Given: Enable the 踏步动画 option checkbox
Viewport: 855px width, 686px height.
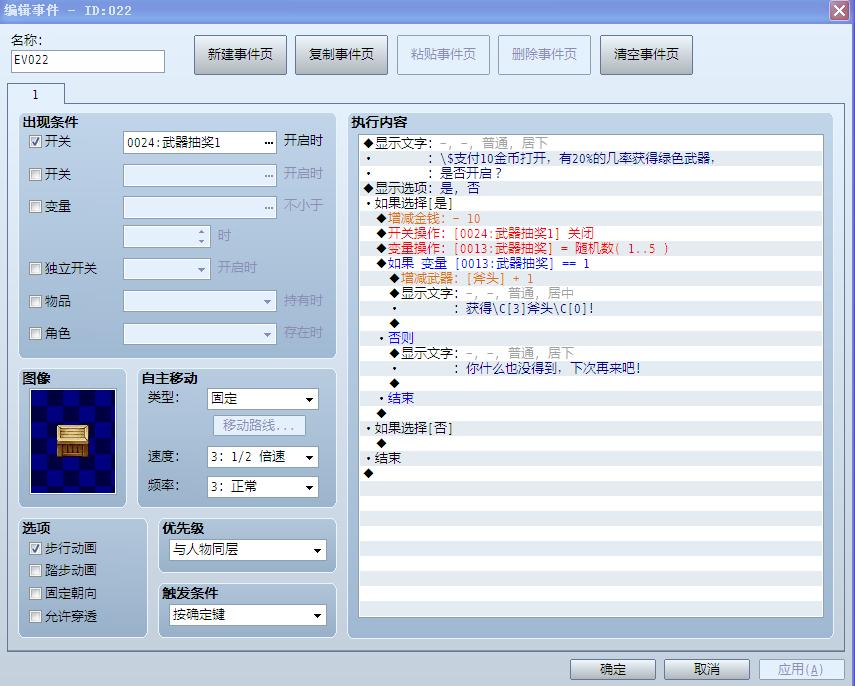Looking at the screenshot, I should point(35,570).
